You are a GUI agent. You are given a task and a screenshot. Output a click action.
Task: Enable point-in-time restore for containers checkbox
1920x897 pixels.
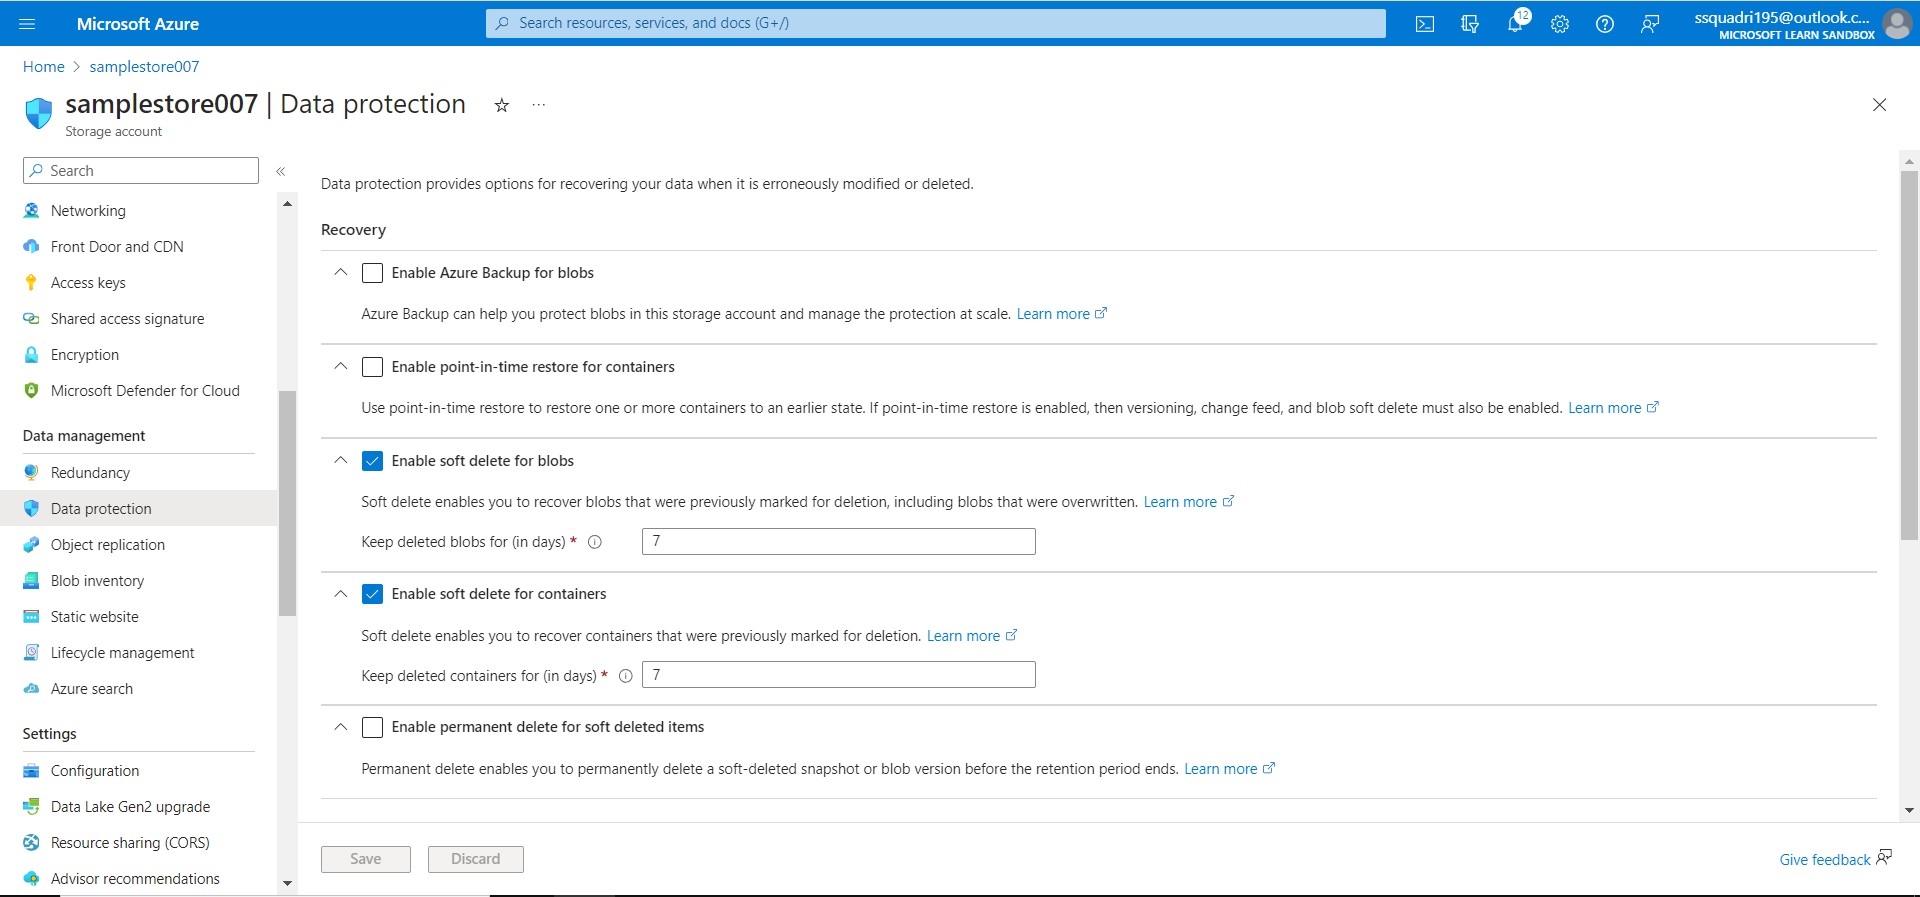(372, 367)
